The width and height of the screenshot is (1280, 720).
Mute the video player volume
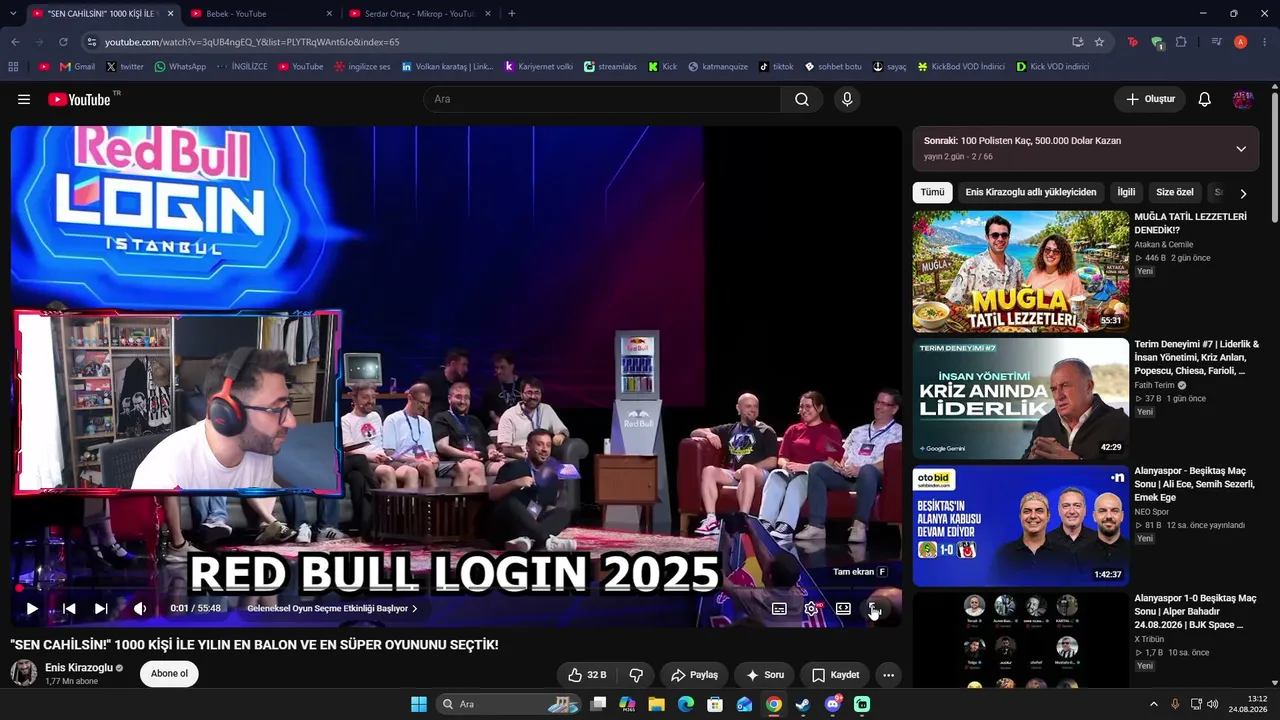(140, 608)
